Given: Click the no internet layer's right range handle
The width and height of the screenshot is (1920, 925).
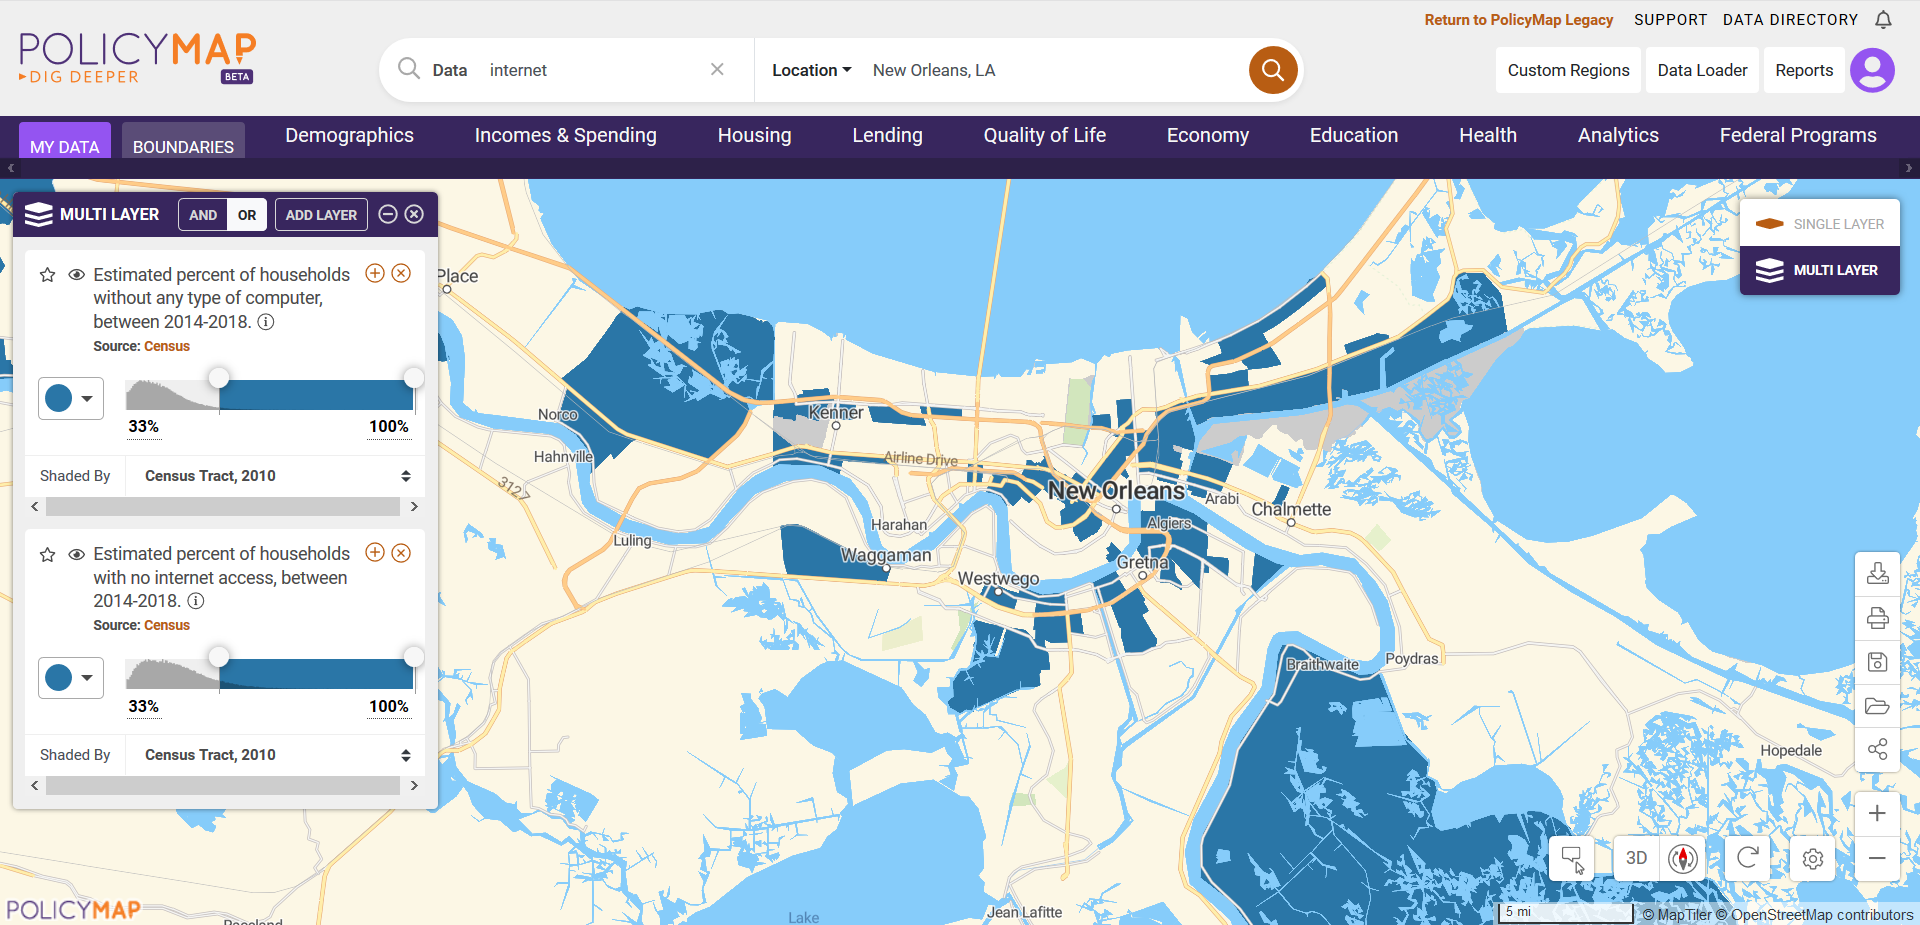Looking at the screenshot, I should tap(413, 657).
